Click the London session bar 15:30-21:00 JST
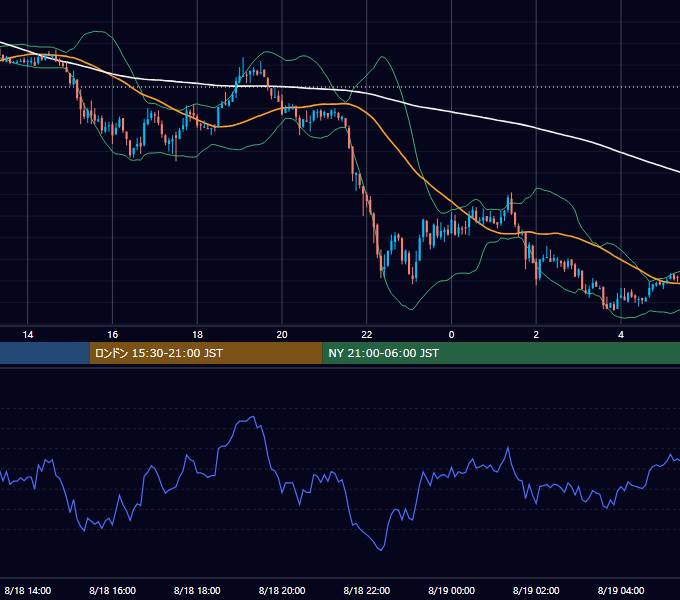 [x=206, y=353]
